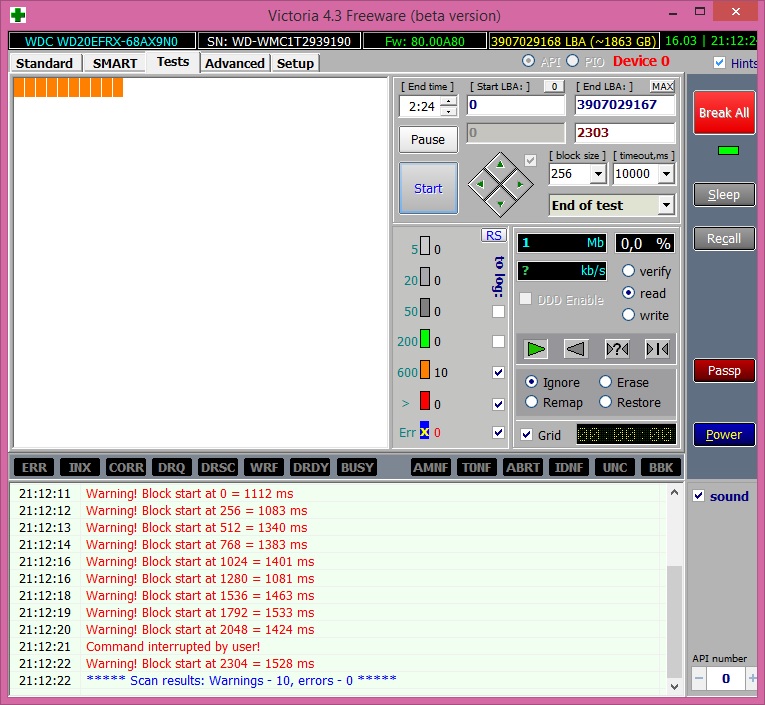Click the WRF status flag
Viewport: 765px width, 705px height.
(x=264, y=468)
